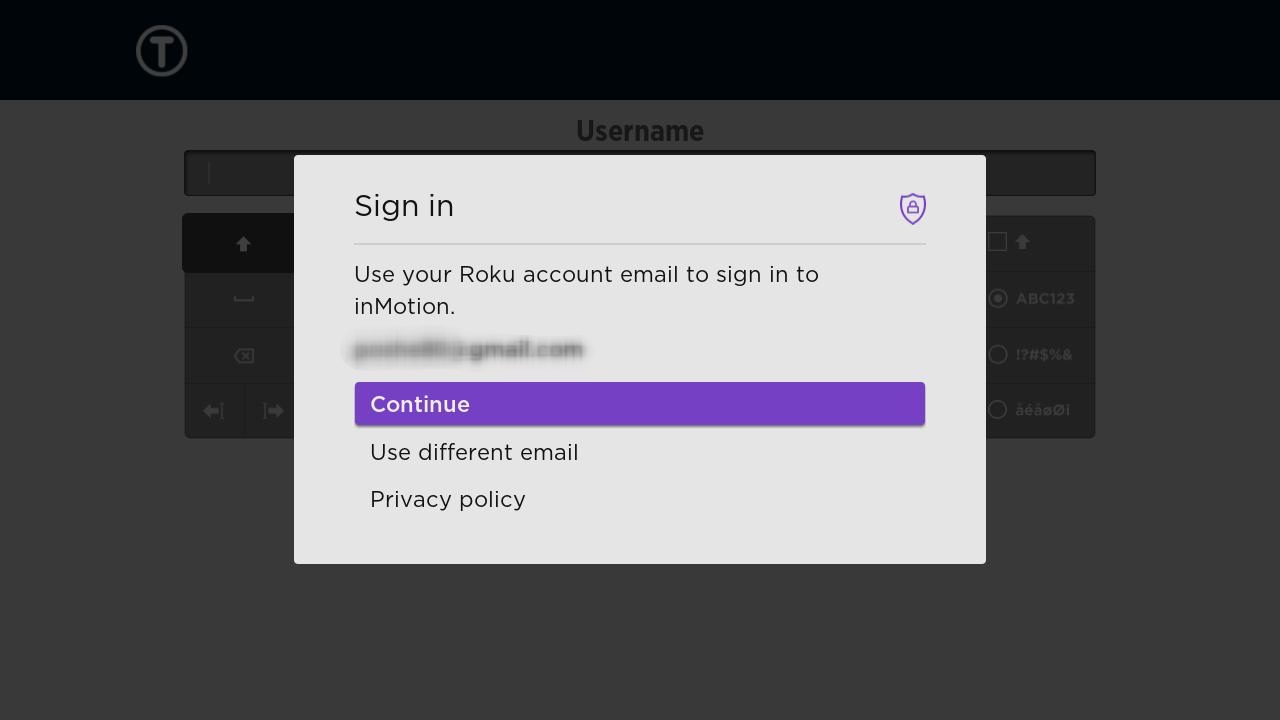
Task: Continue with the shown Roku email
Action: click(x=640, y=404)
